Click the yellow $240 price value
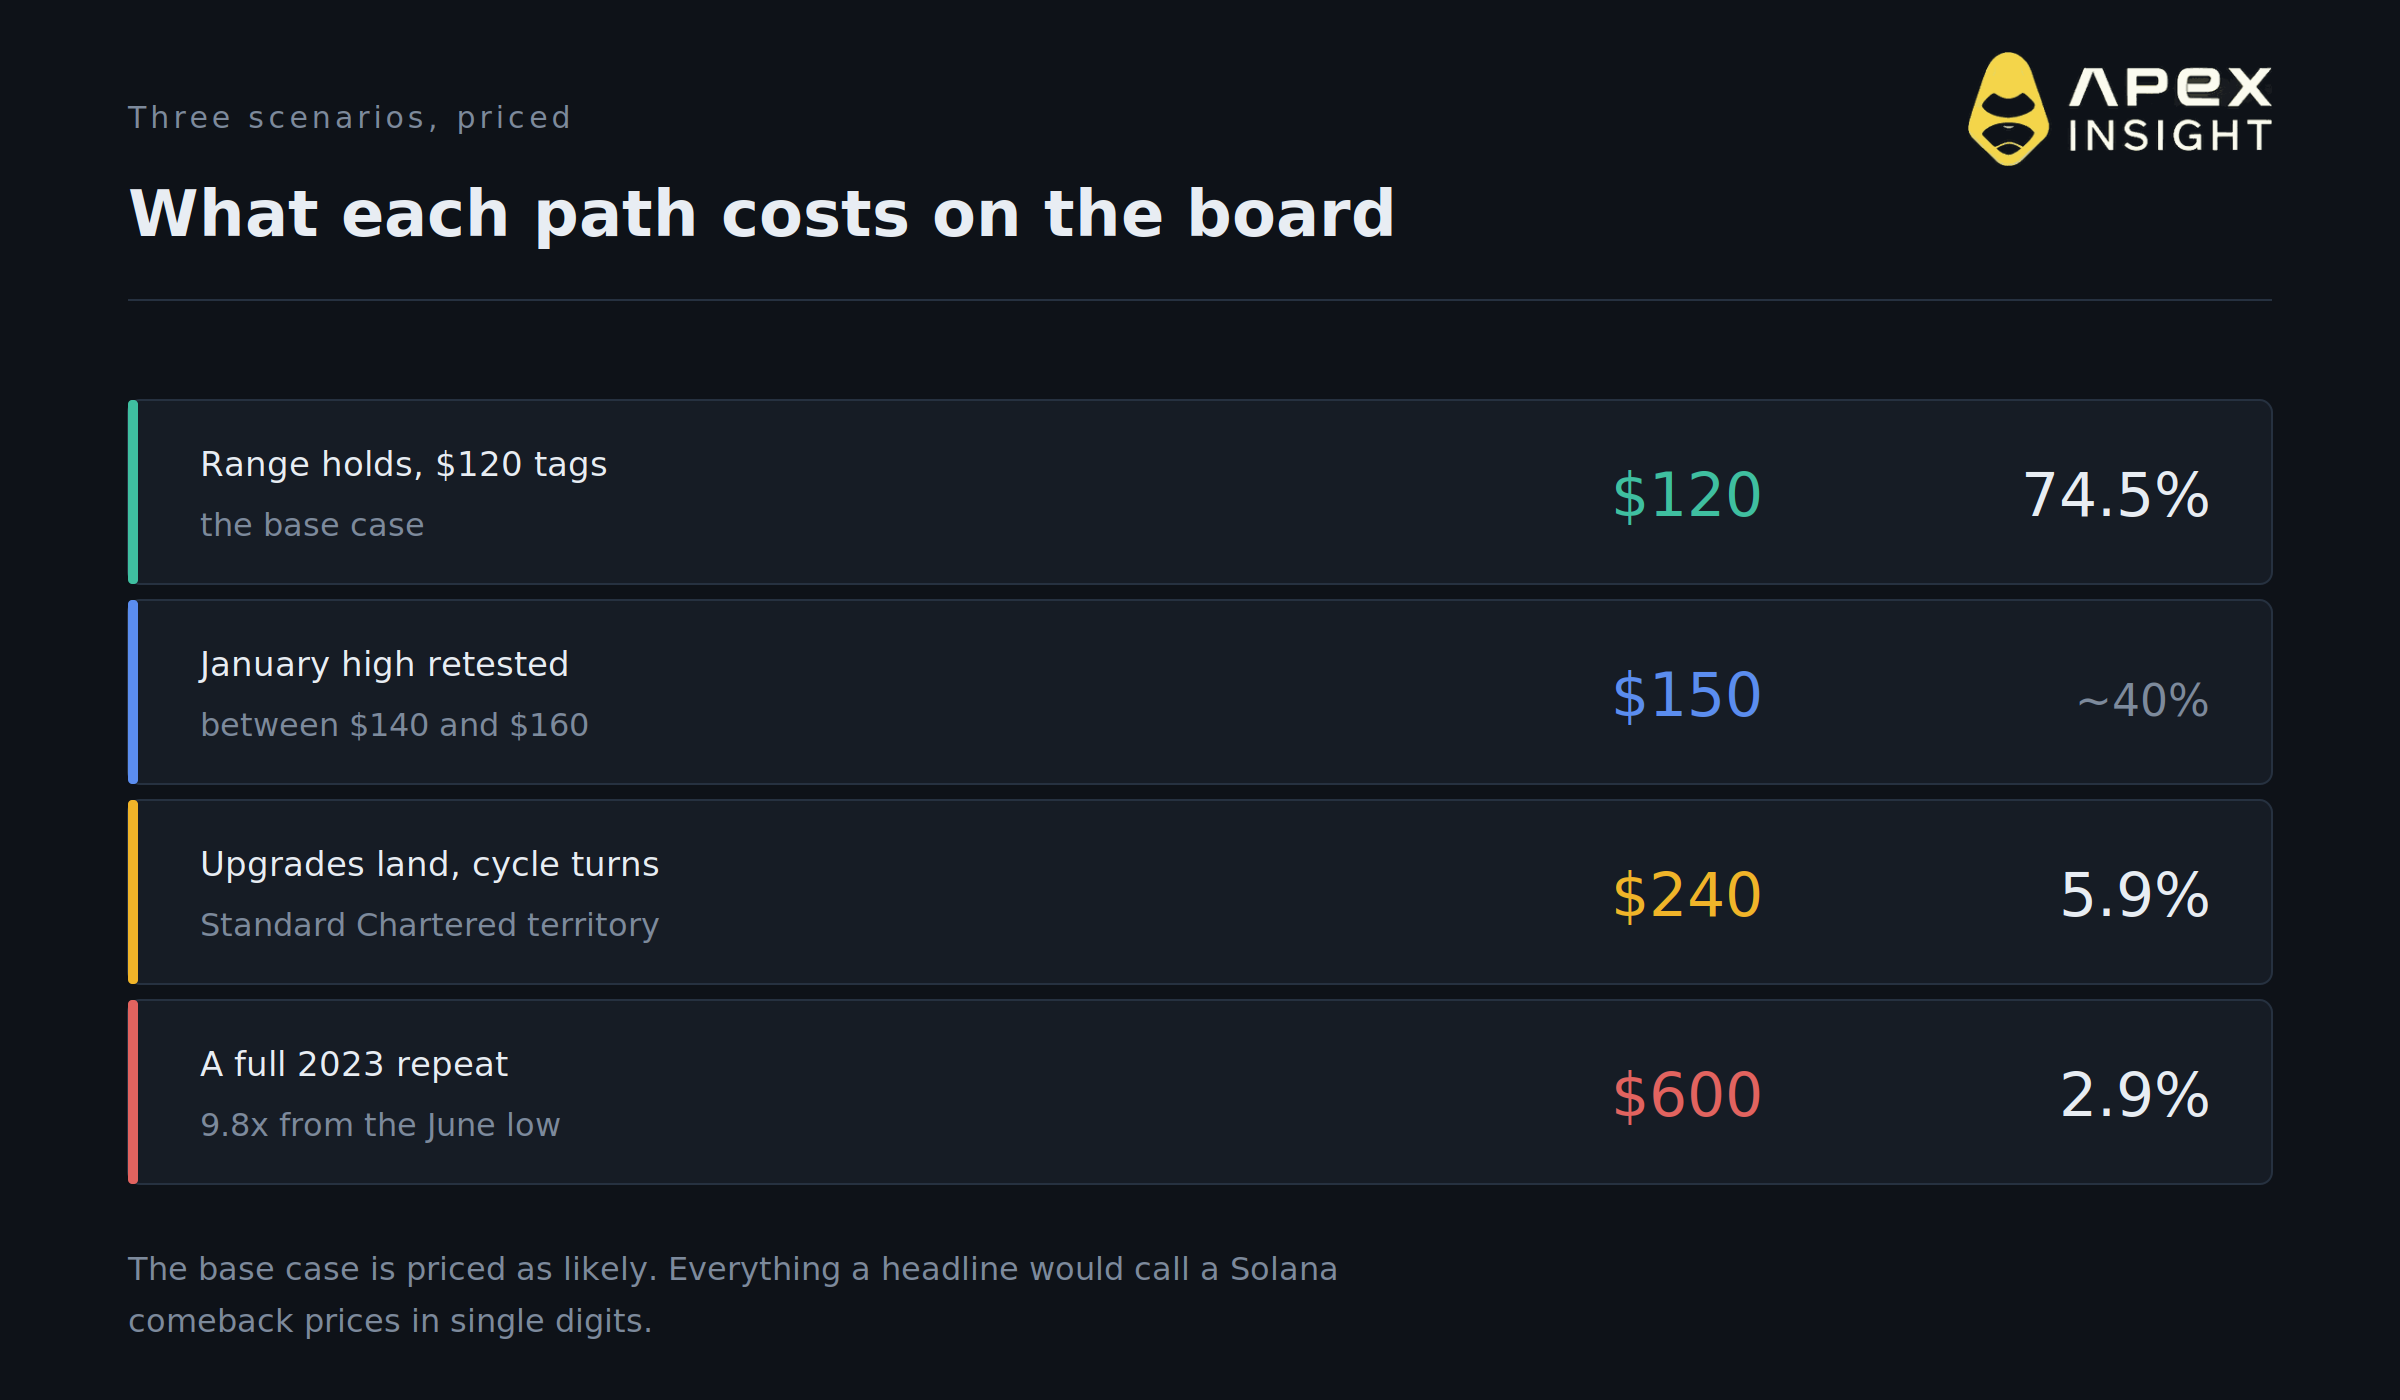 click(x=1687, y=895)
